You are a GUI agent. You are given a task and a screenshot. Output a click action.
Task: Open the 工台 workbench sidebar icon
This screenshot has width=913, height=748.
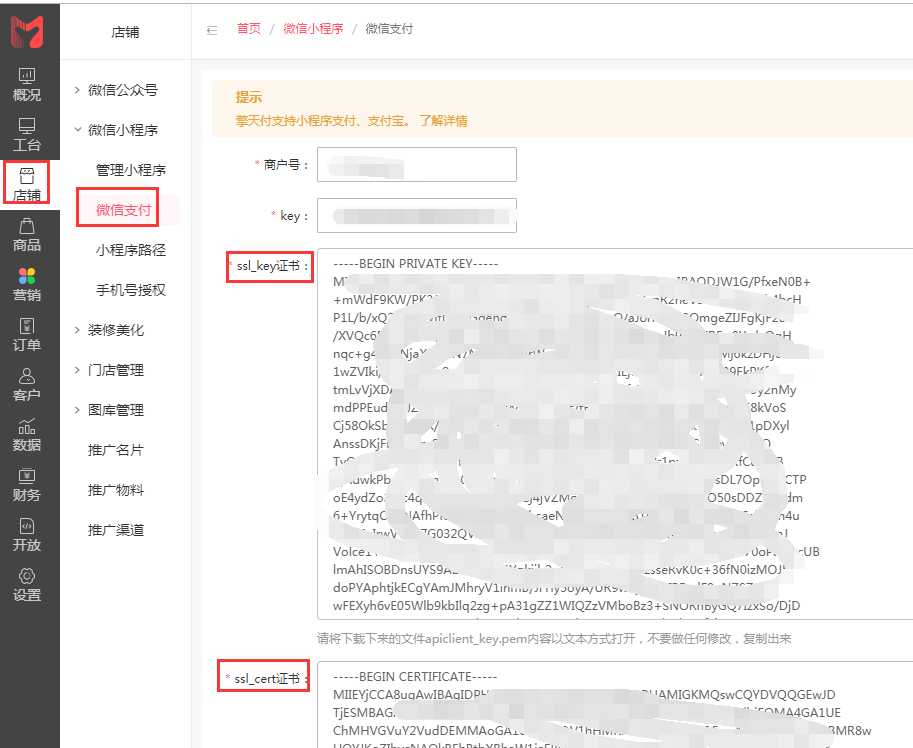point(27,135)
